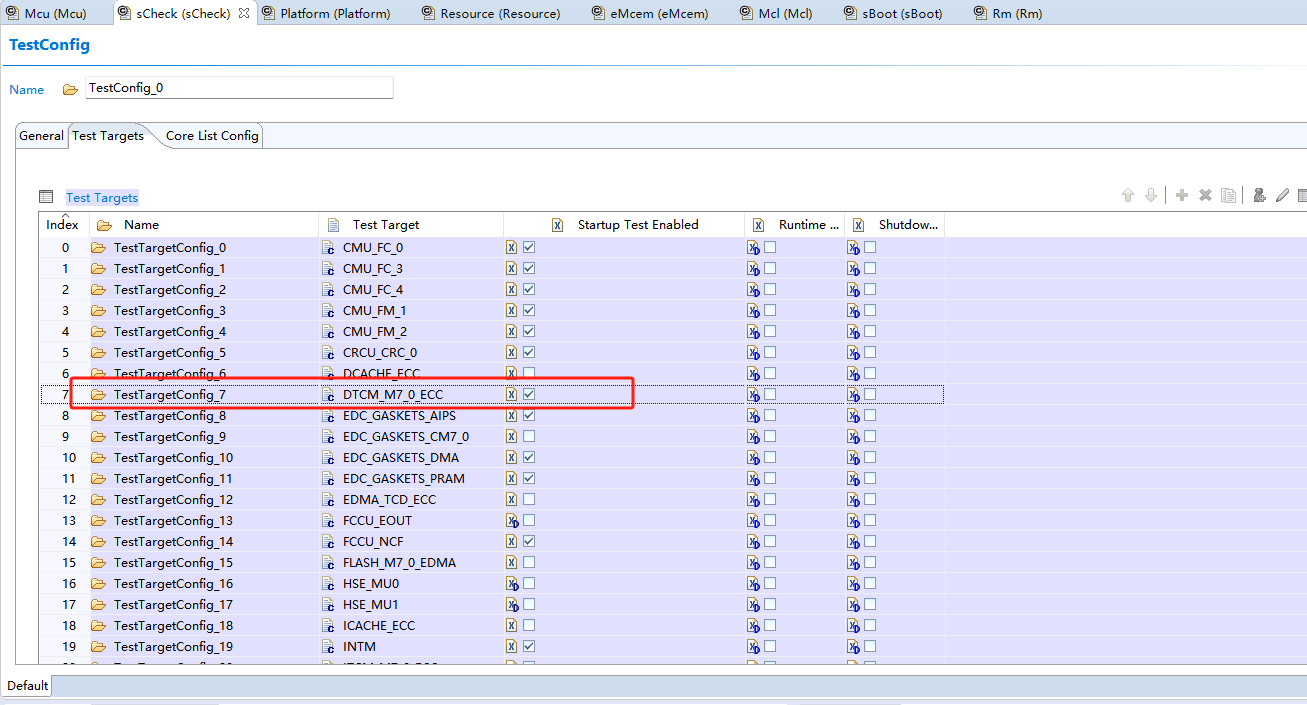Click the table icon left of Test Targets heading
The width and height of the screenshot is (1307, 705).
46,197
